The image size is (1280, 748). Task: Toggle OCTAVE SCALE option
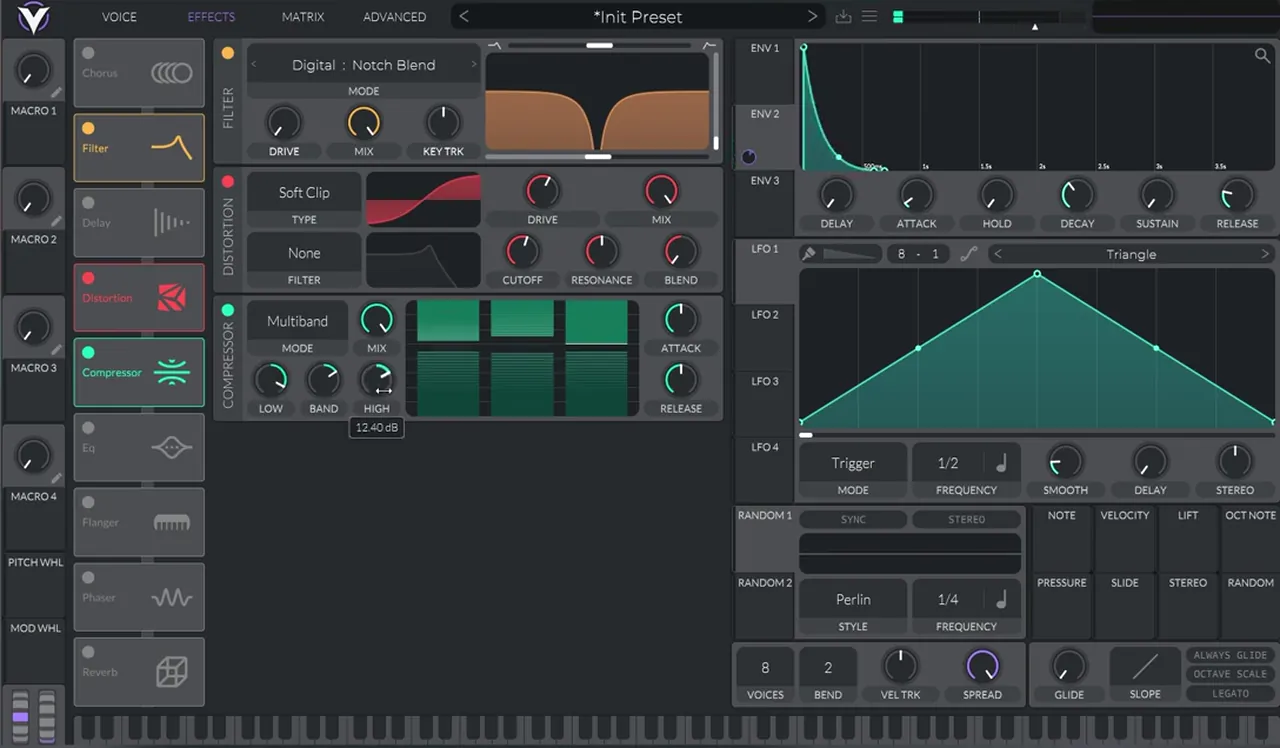(x=1230, y=674)
